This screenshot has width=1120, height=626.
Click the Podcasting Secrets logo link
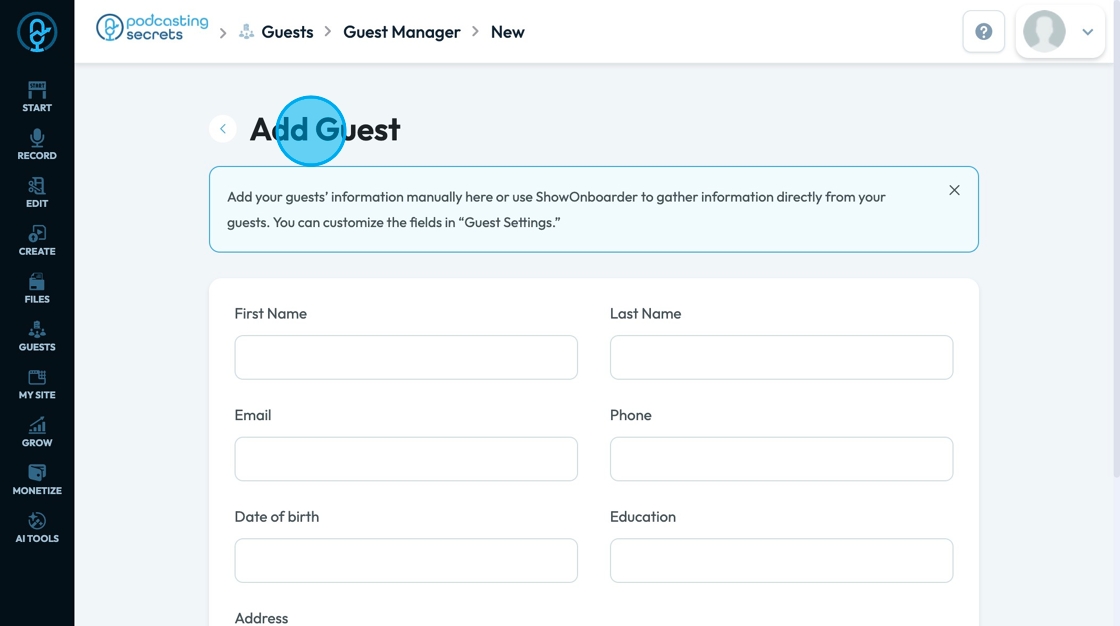click(153, 28)
